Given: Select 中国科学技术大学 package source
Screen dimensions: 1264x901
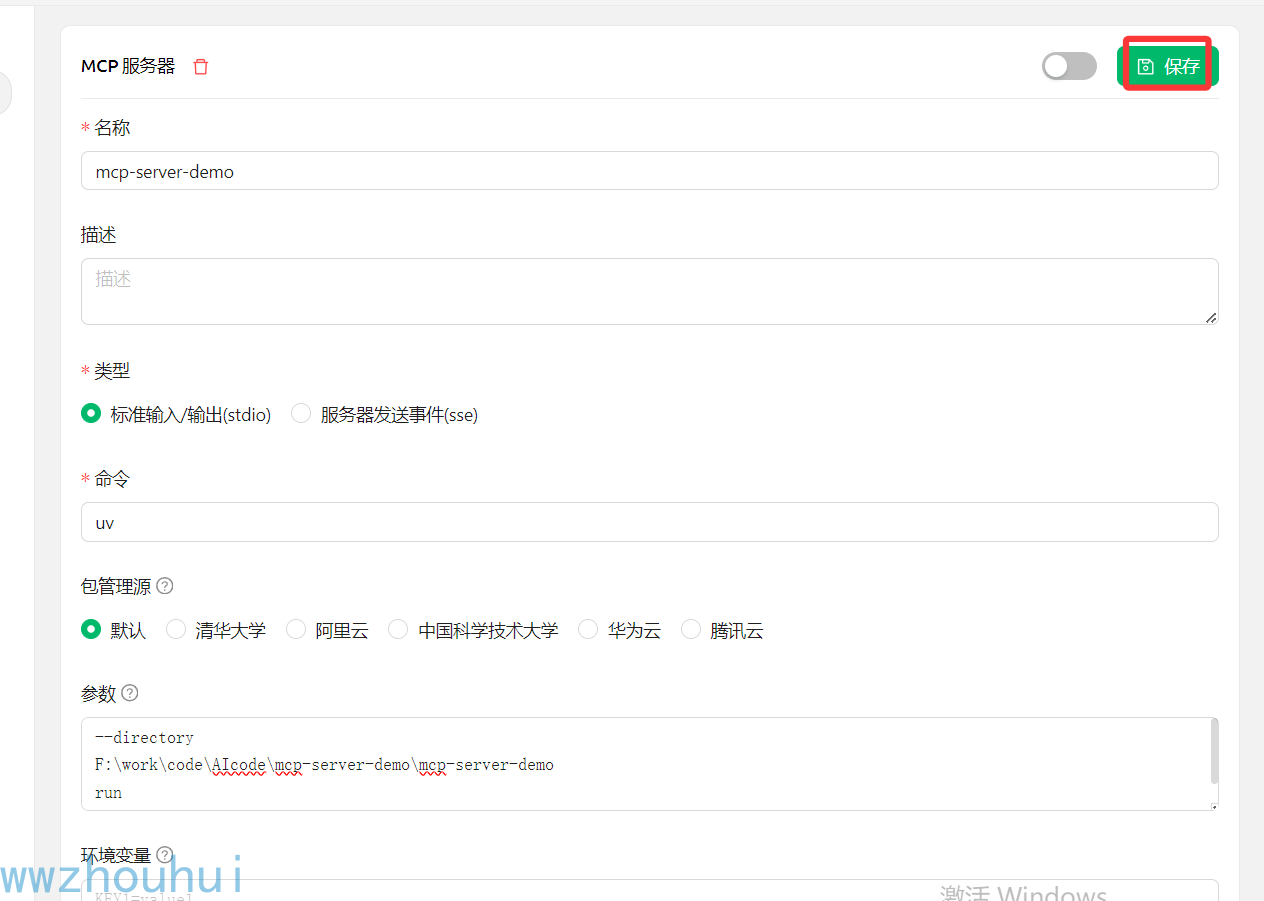Looking at the screenshot, I should tap(398, 628).
